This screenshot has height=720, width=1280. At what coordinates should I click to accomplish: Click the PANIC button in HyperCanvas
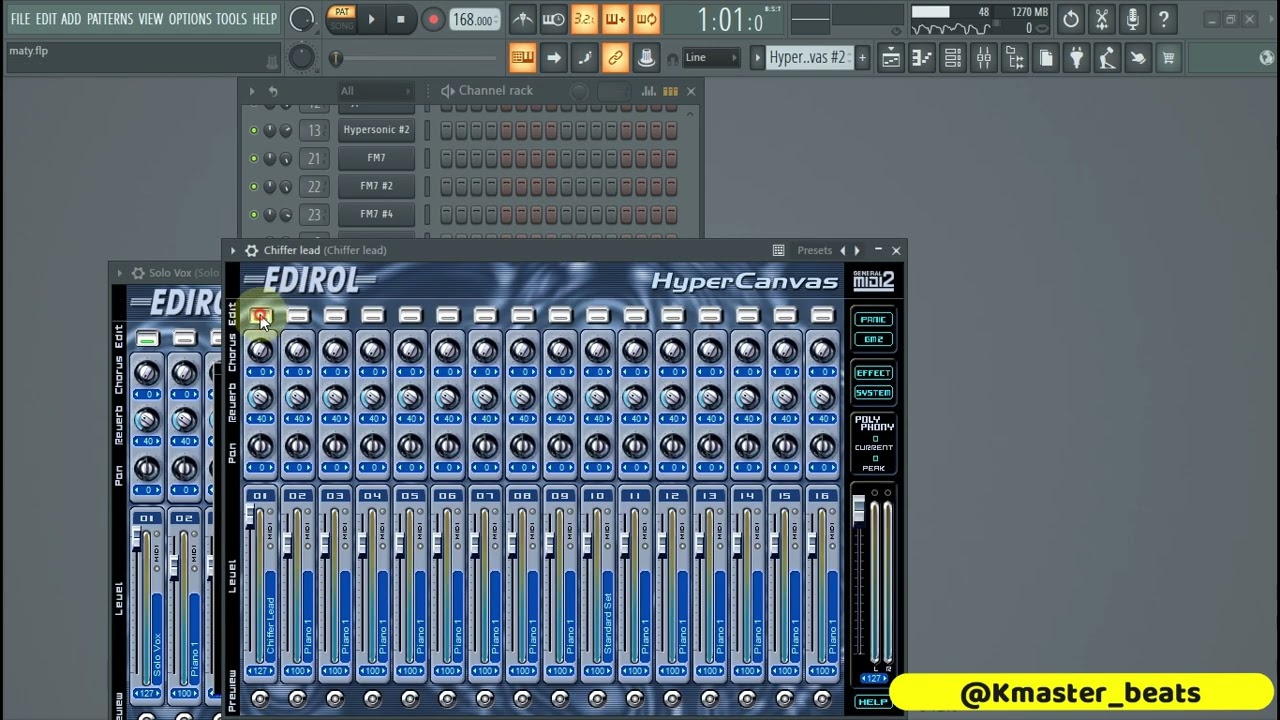pyautogui.click(x=873, y=320)
